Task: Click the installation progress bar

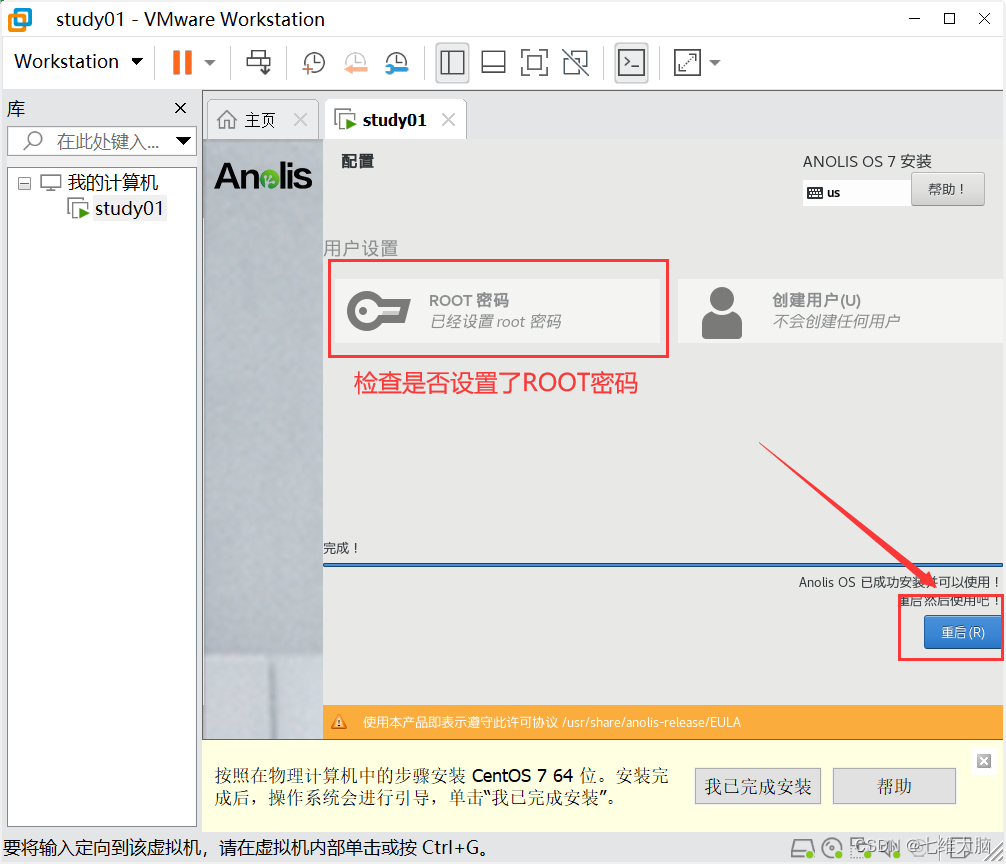Action: (663, 565)
